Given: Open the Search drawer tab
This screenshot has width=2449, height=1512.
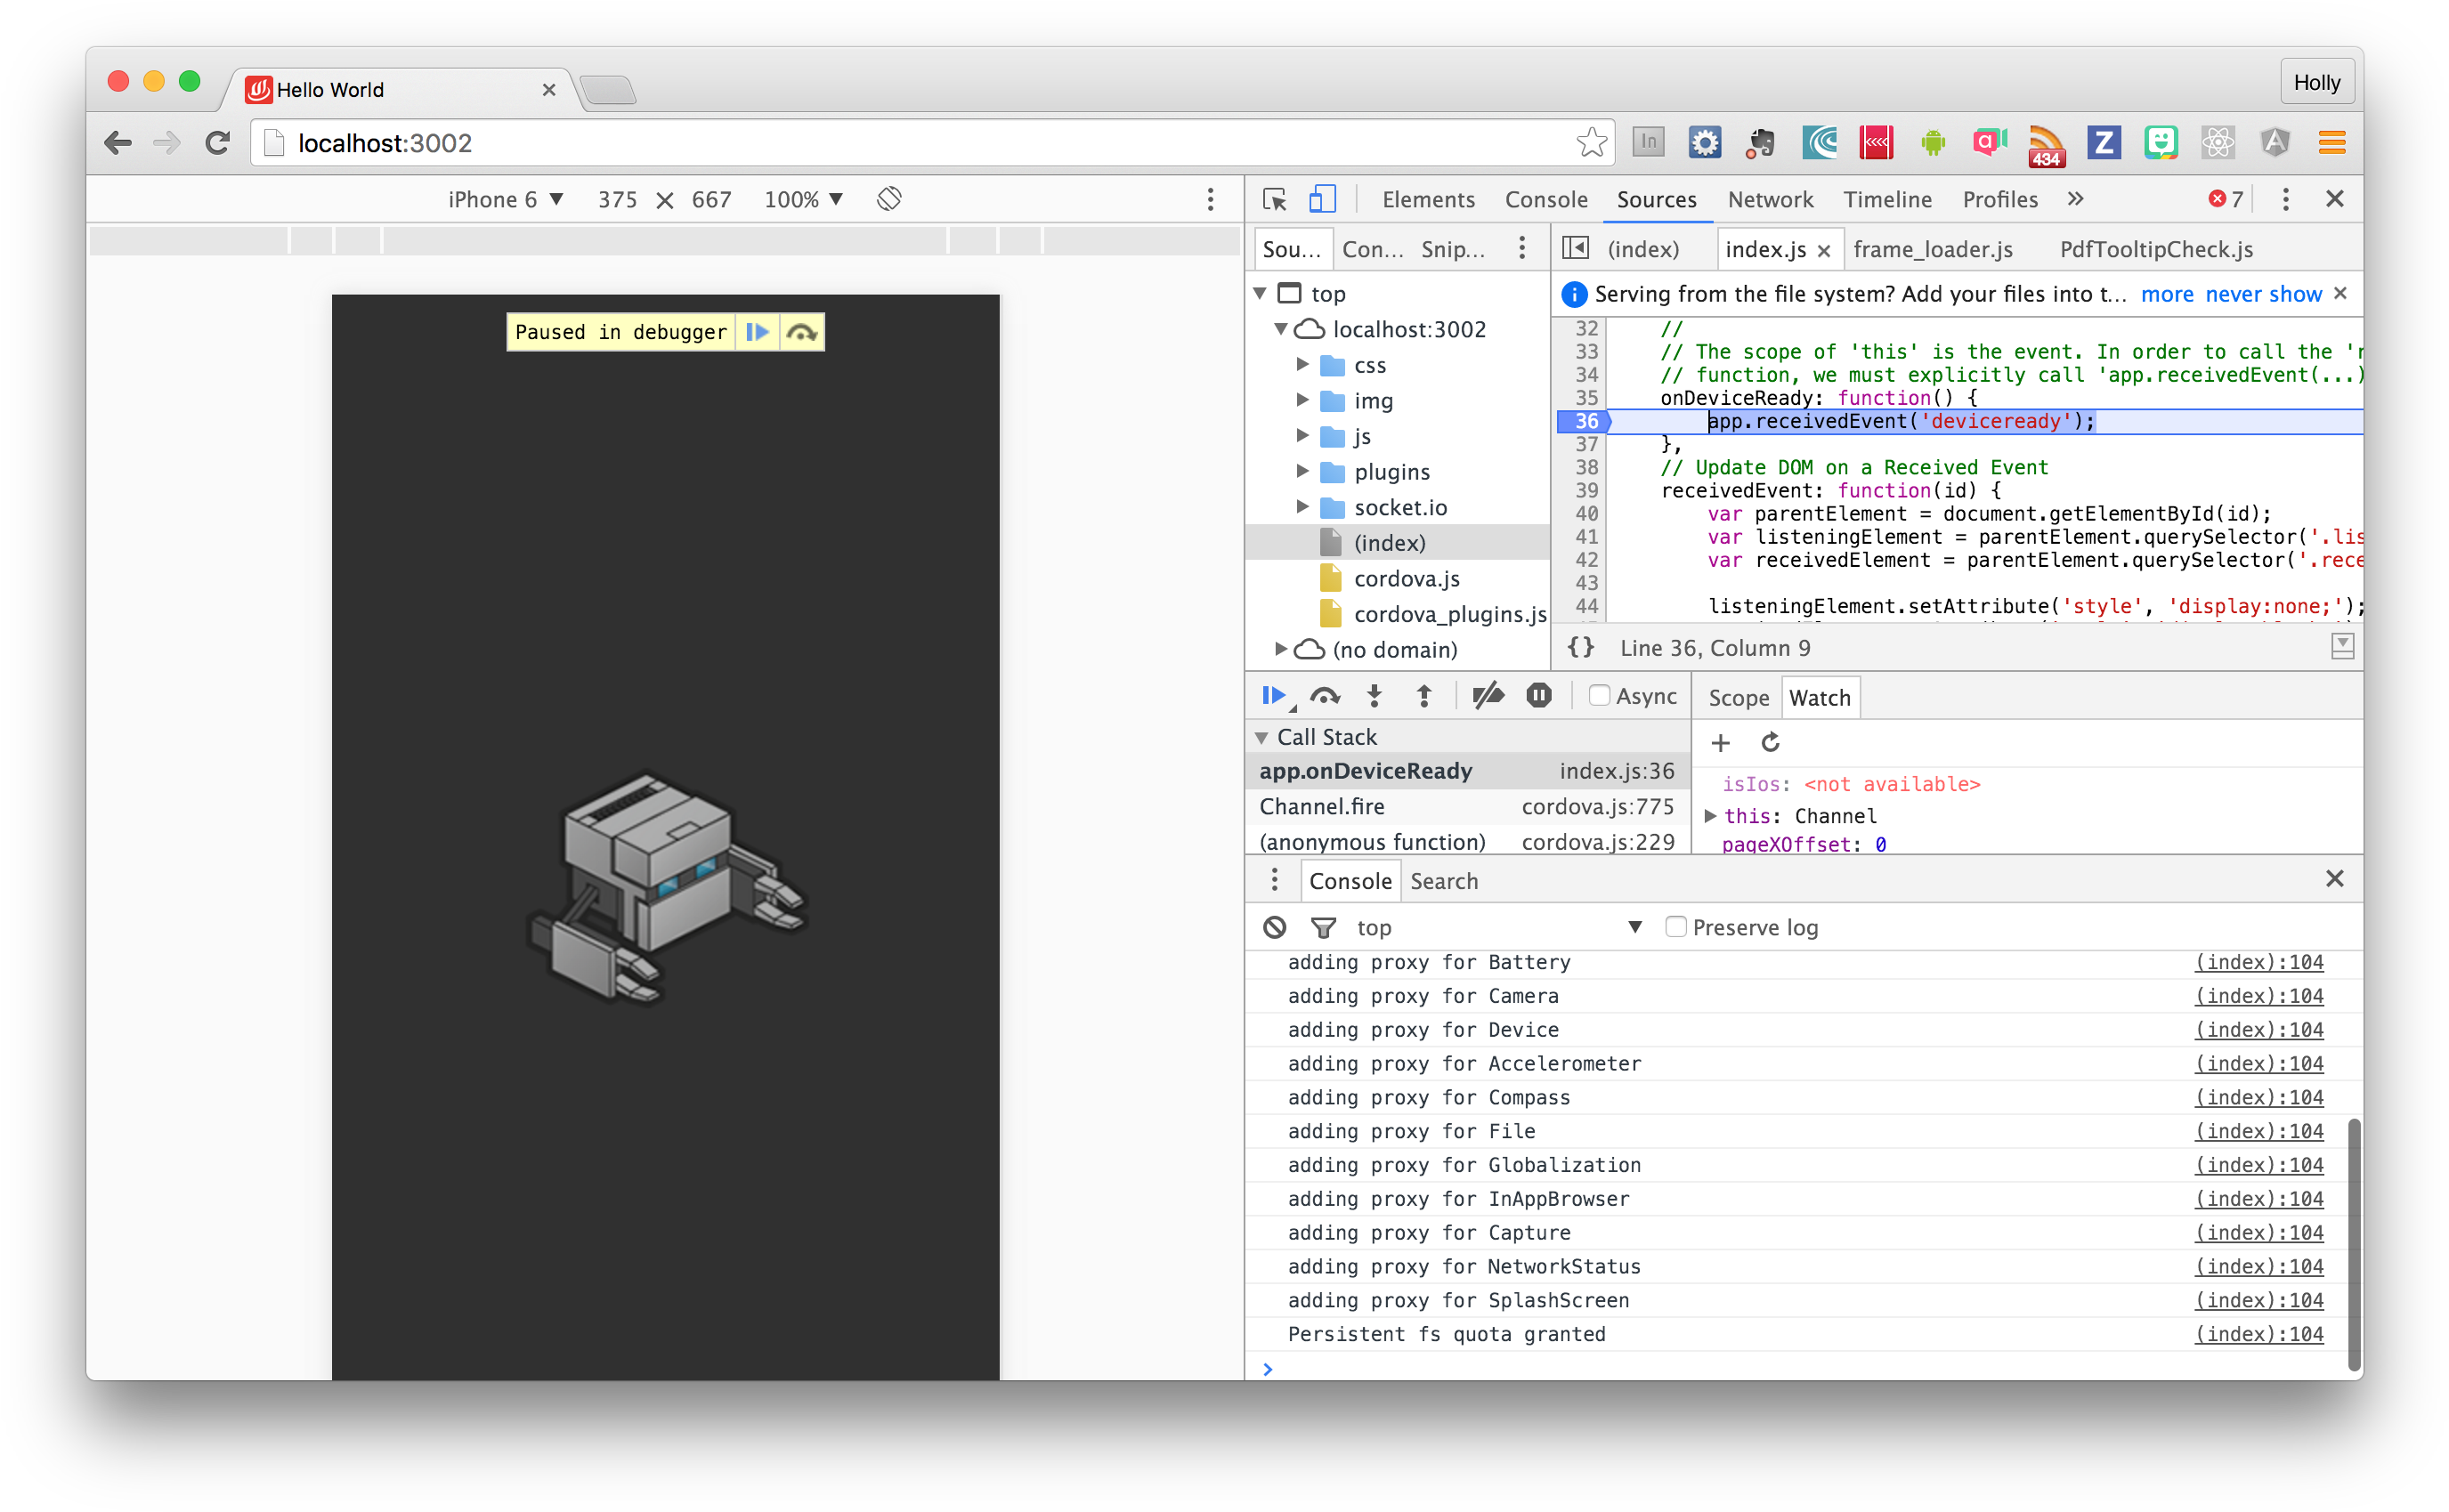Looking at the screenshot, I should pyautogui.click(x=1443, y=880).
